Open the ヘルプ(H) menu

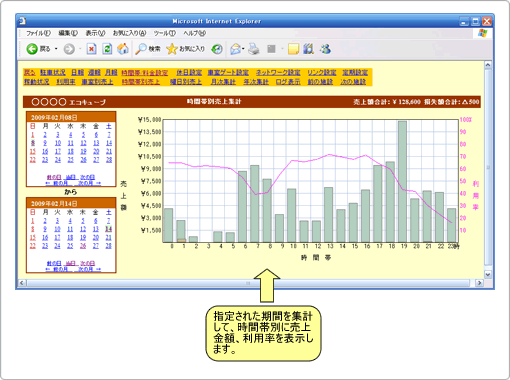194,33
